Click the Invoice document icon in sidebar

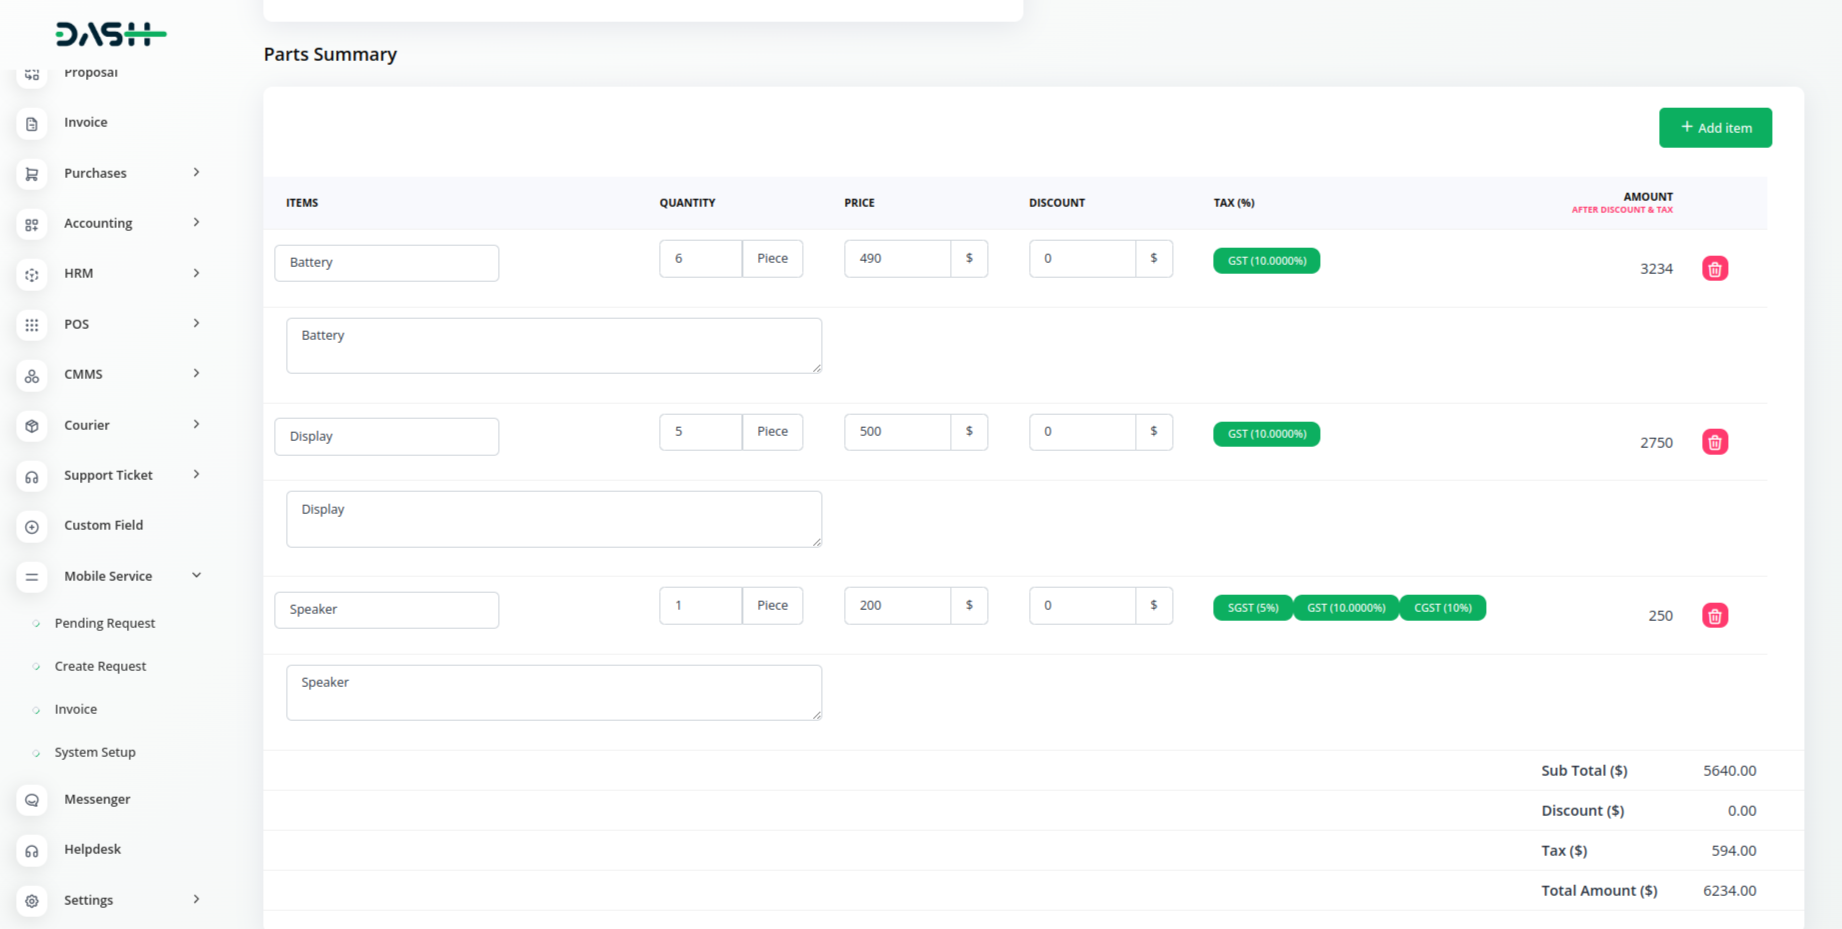tap(32, 123)
